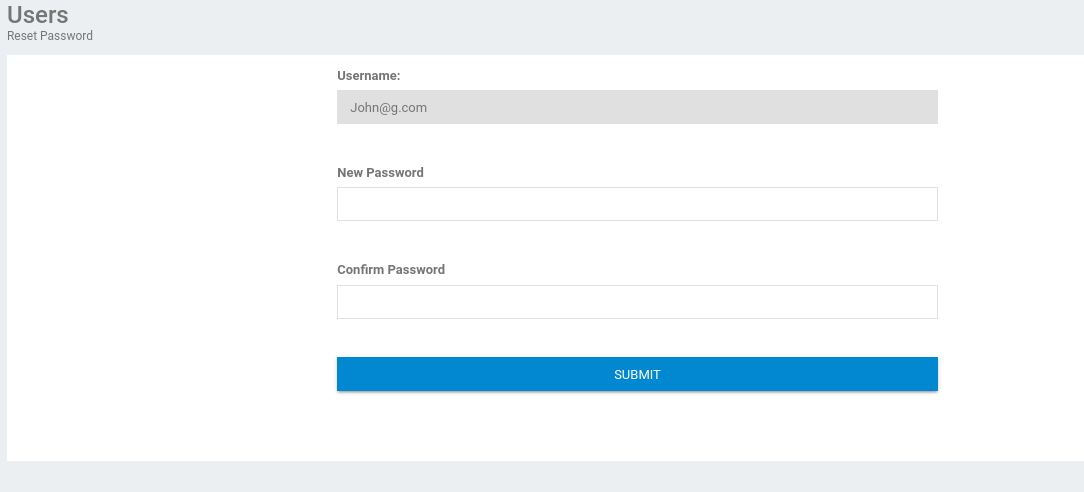Click the Users page heading
The height and width of the screenshot is (492, 1084).
click(x=38, y=15)
